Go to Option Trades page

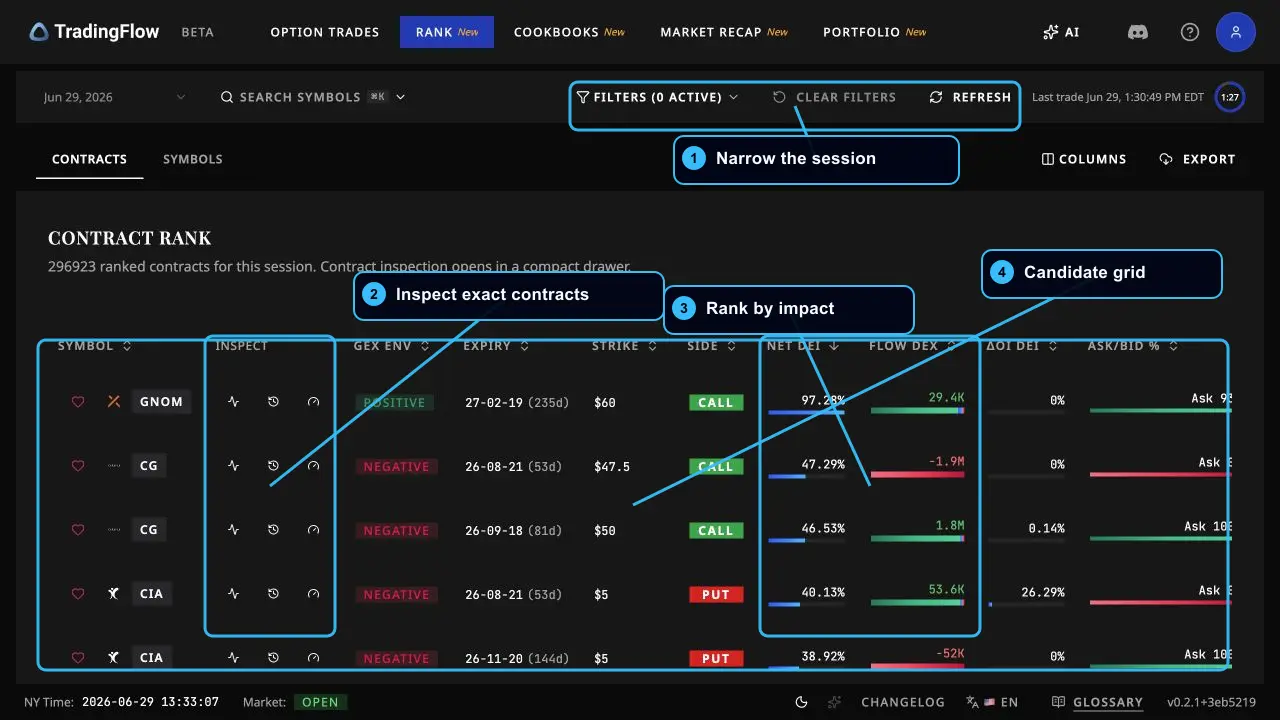point(325,32)
